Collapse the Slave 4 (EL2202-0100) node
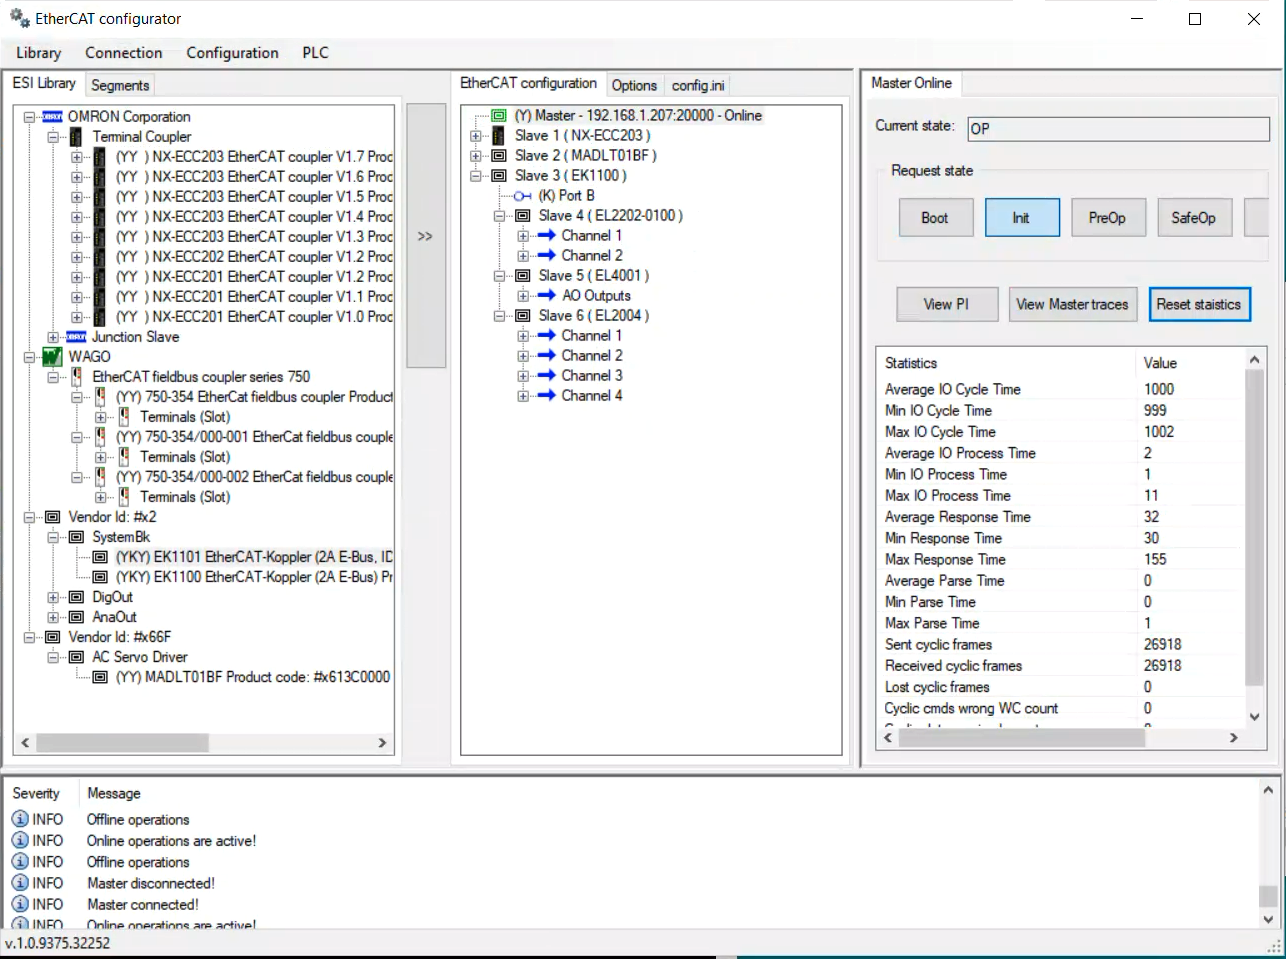Screen dimensions: 1286x959 500,216
